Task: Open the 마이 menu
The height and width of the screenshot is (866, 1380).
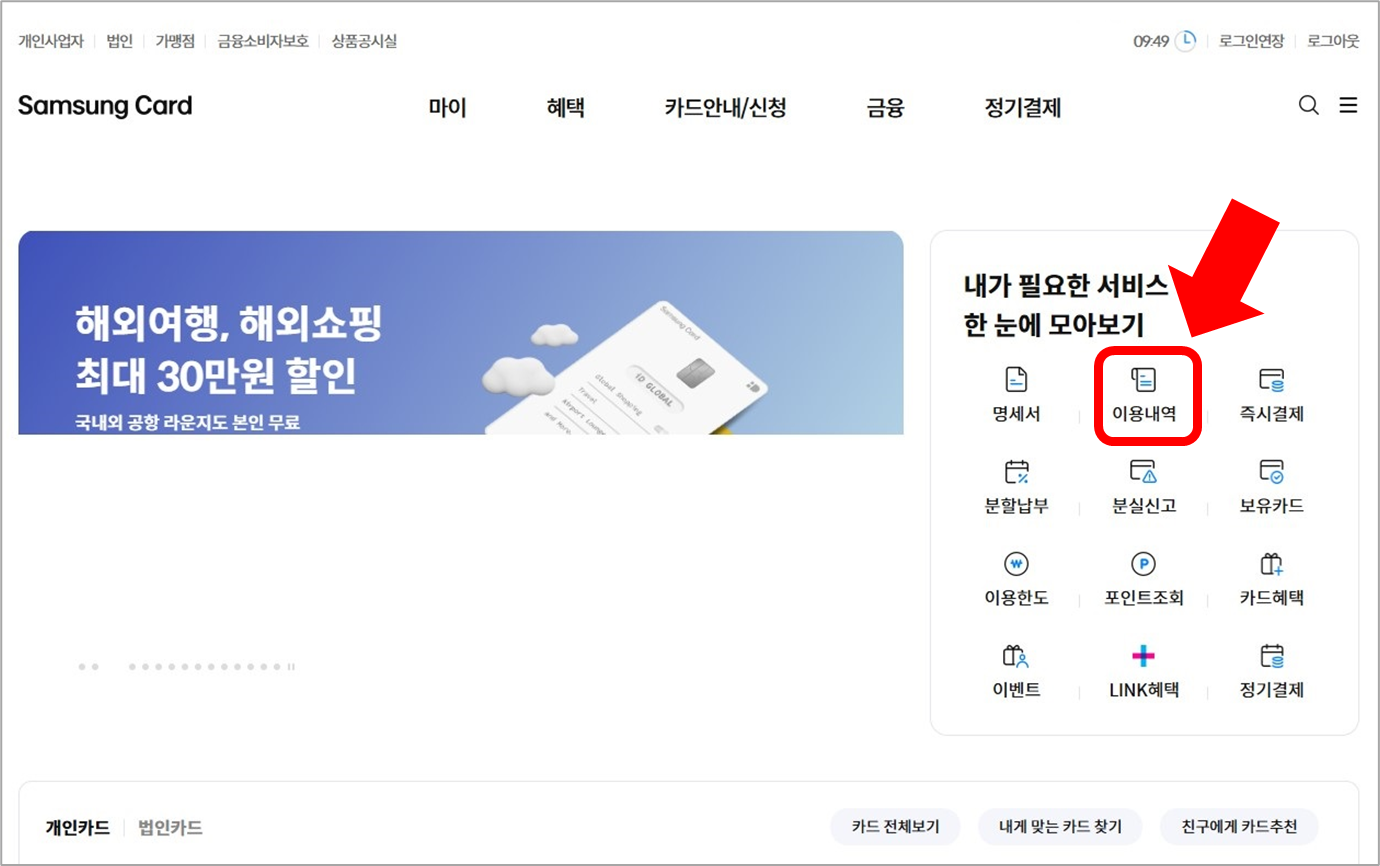Action: pos(448,107)
